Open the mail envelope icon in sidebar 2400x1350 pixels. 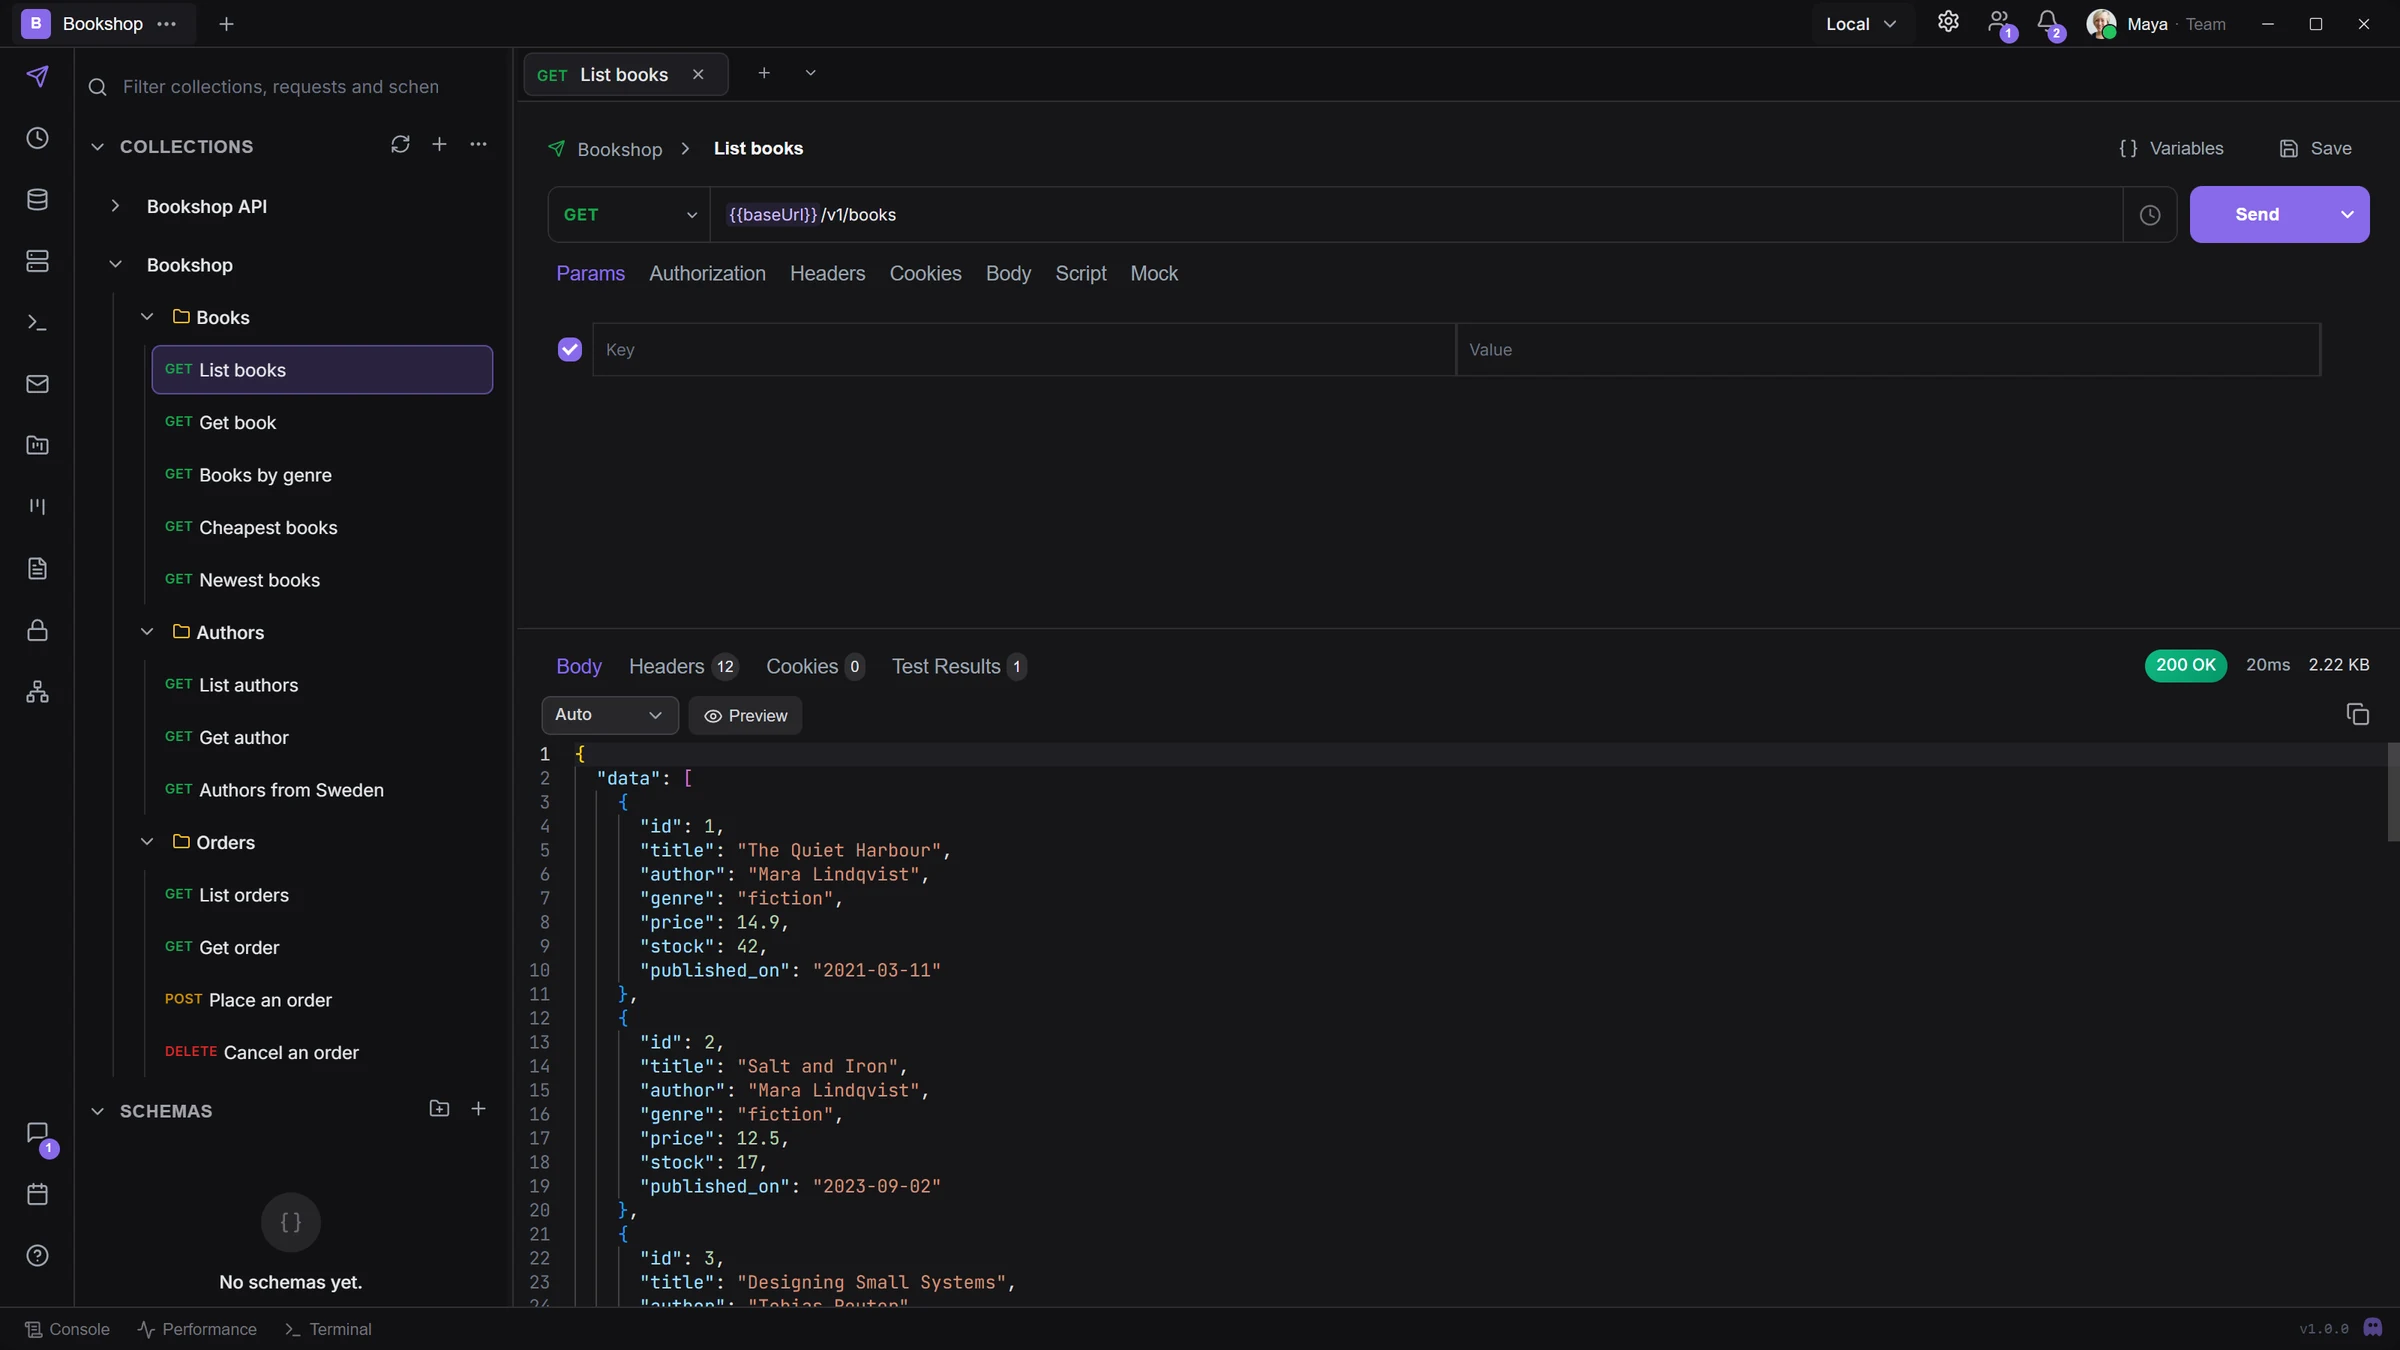point(37,384)
